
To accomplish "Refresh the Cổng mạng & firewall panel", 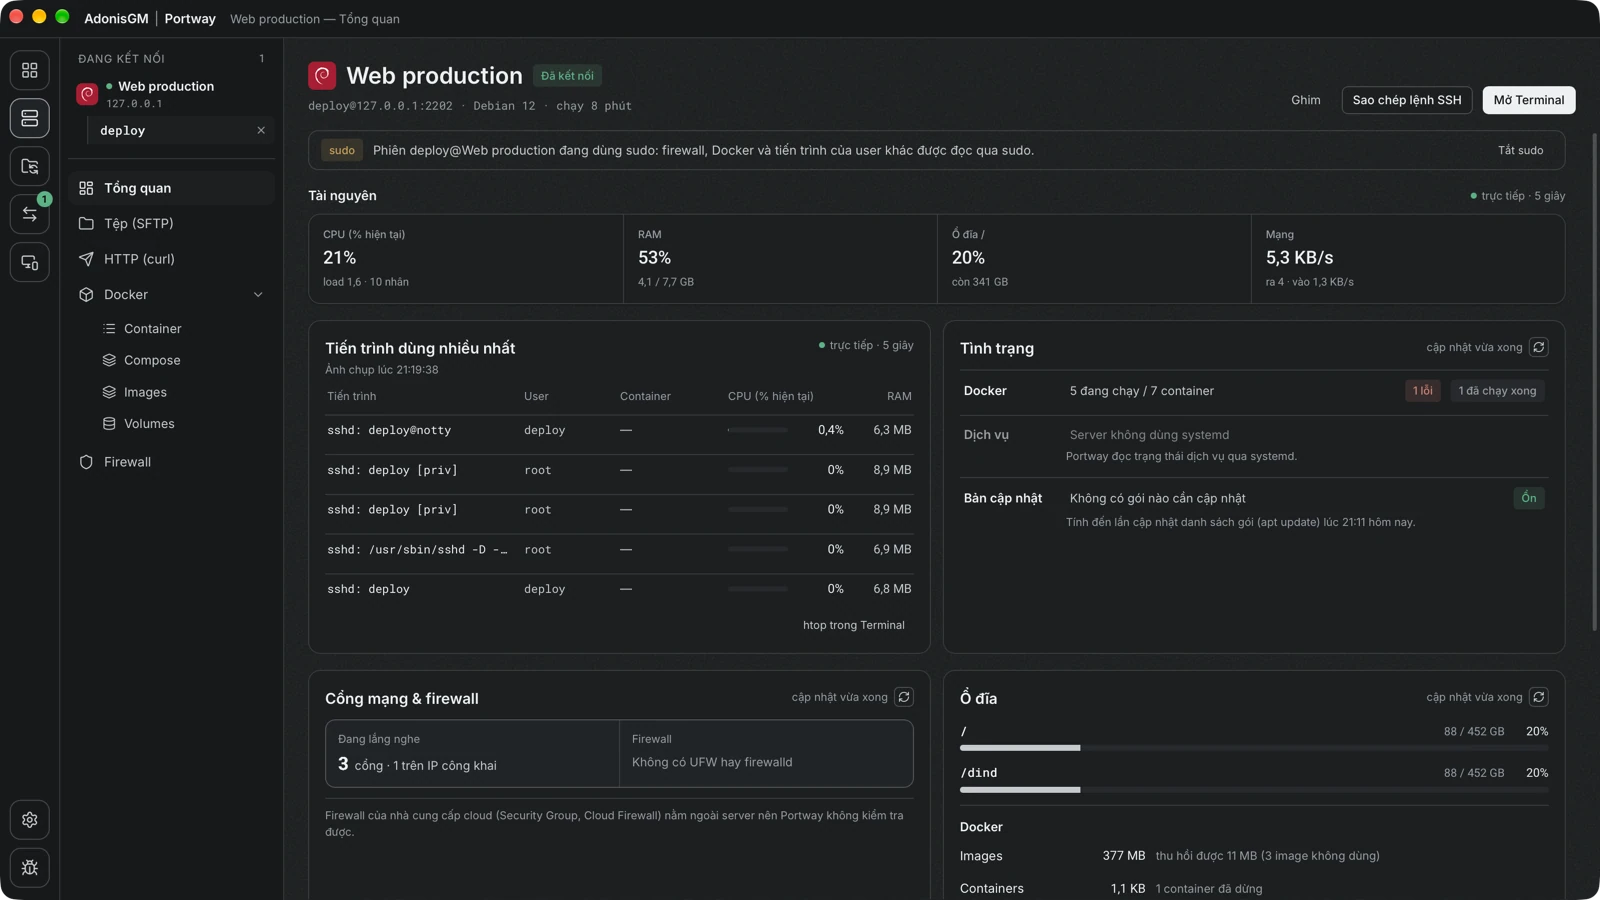I will click(904, 697).
